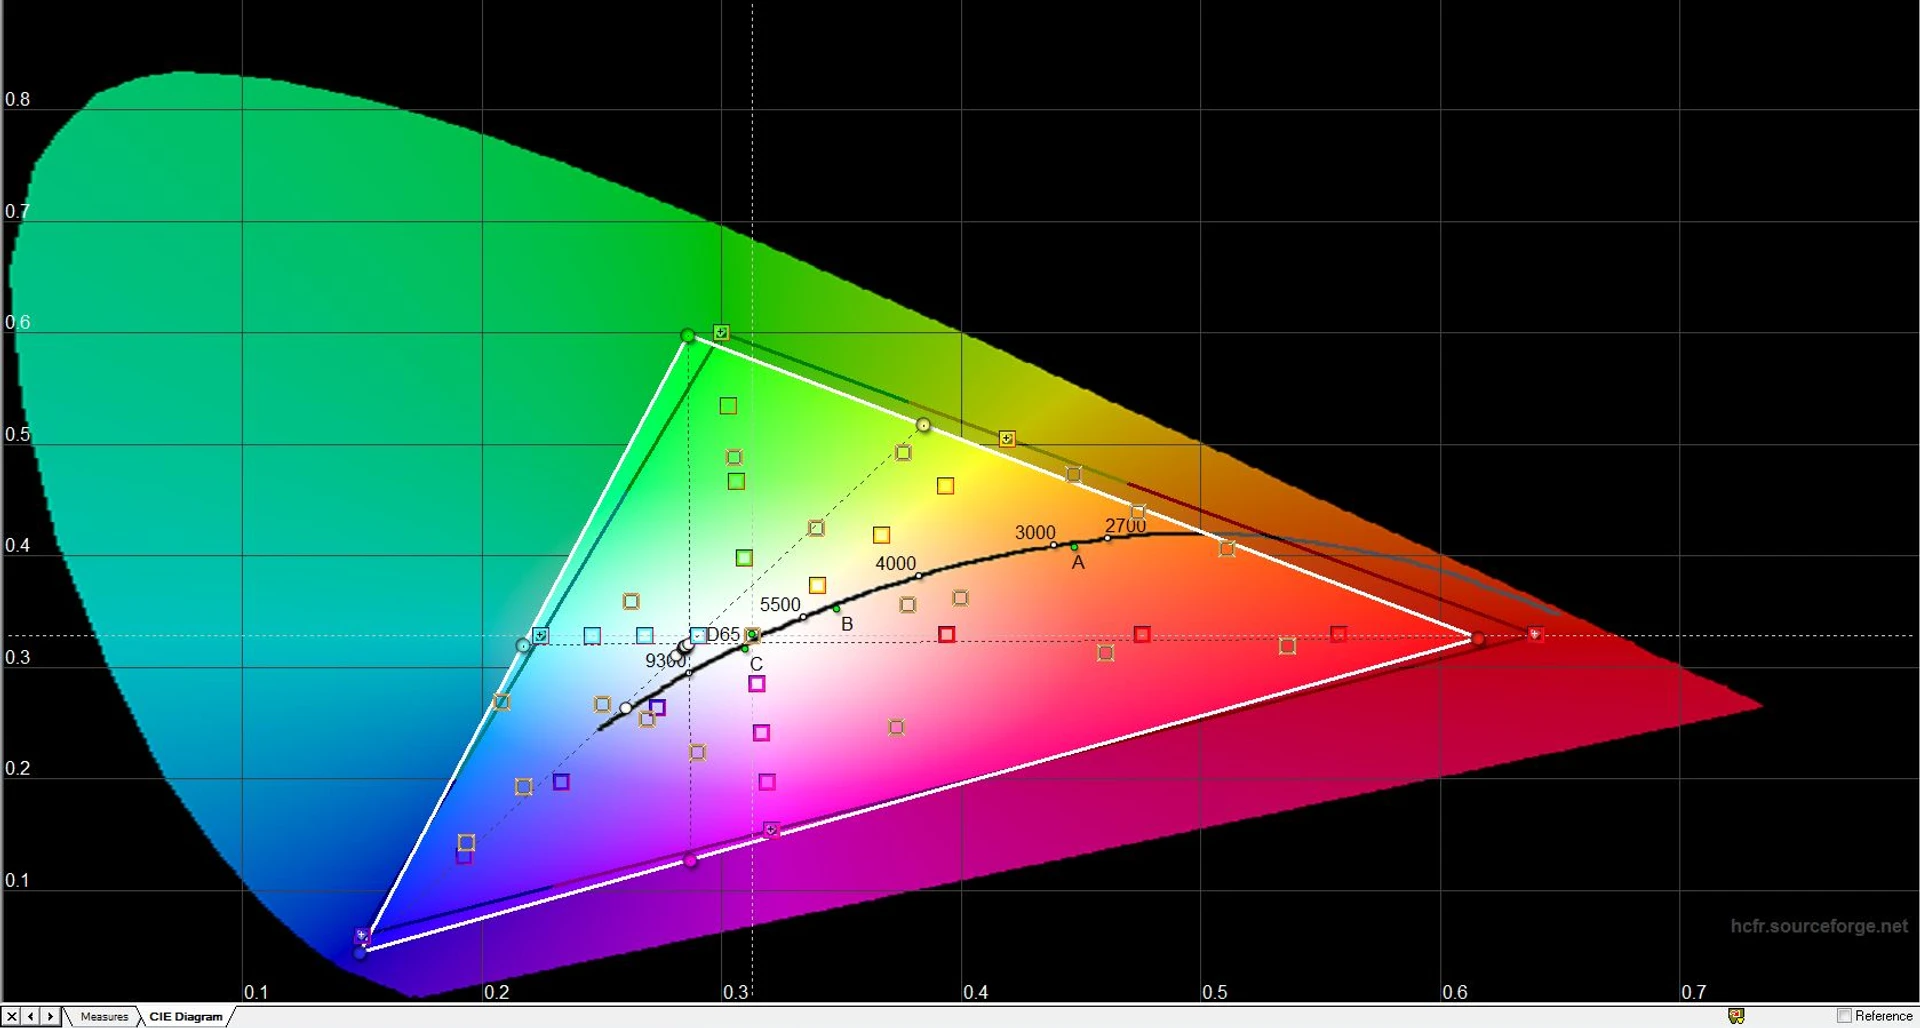Viewport: 1920px width, 1028px height.
Task: Close the tab bar with the X button
Action: pos(11,1016)
